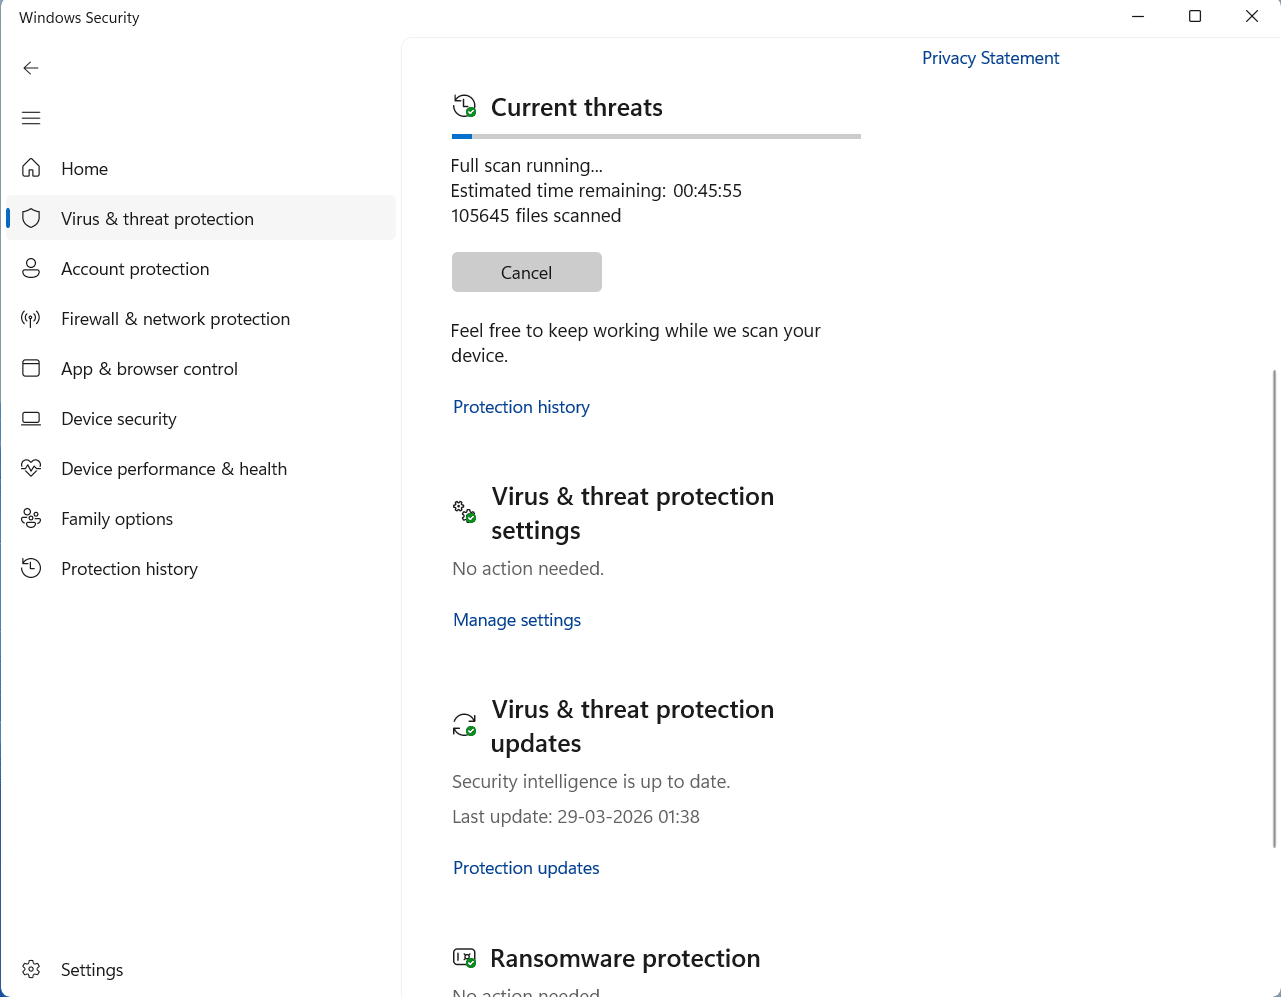Viewport: 1281px width, 997px height.
Task: Open the Protection updates link
Action: [526, 868]
